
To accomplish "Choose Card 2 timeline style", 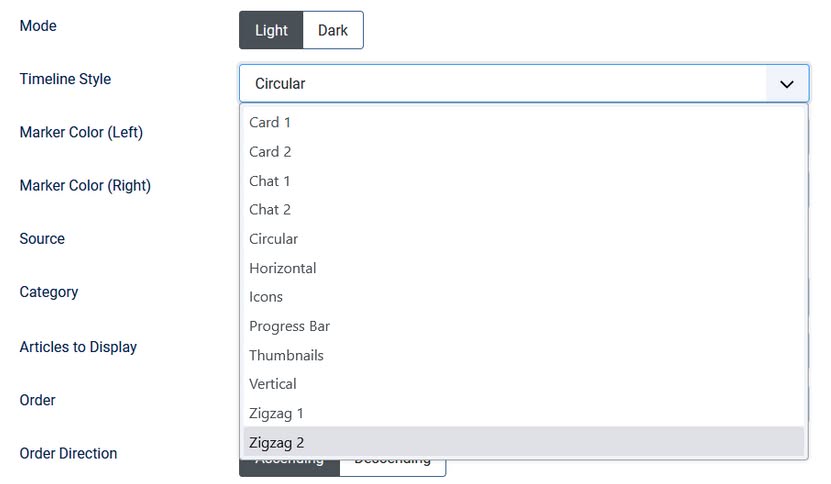I will tap(270, 152).
